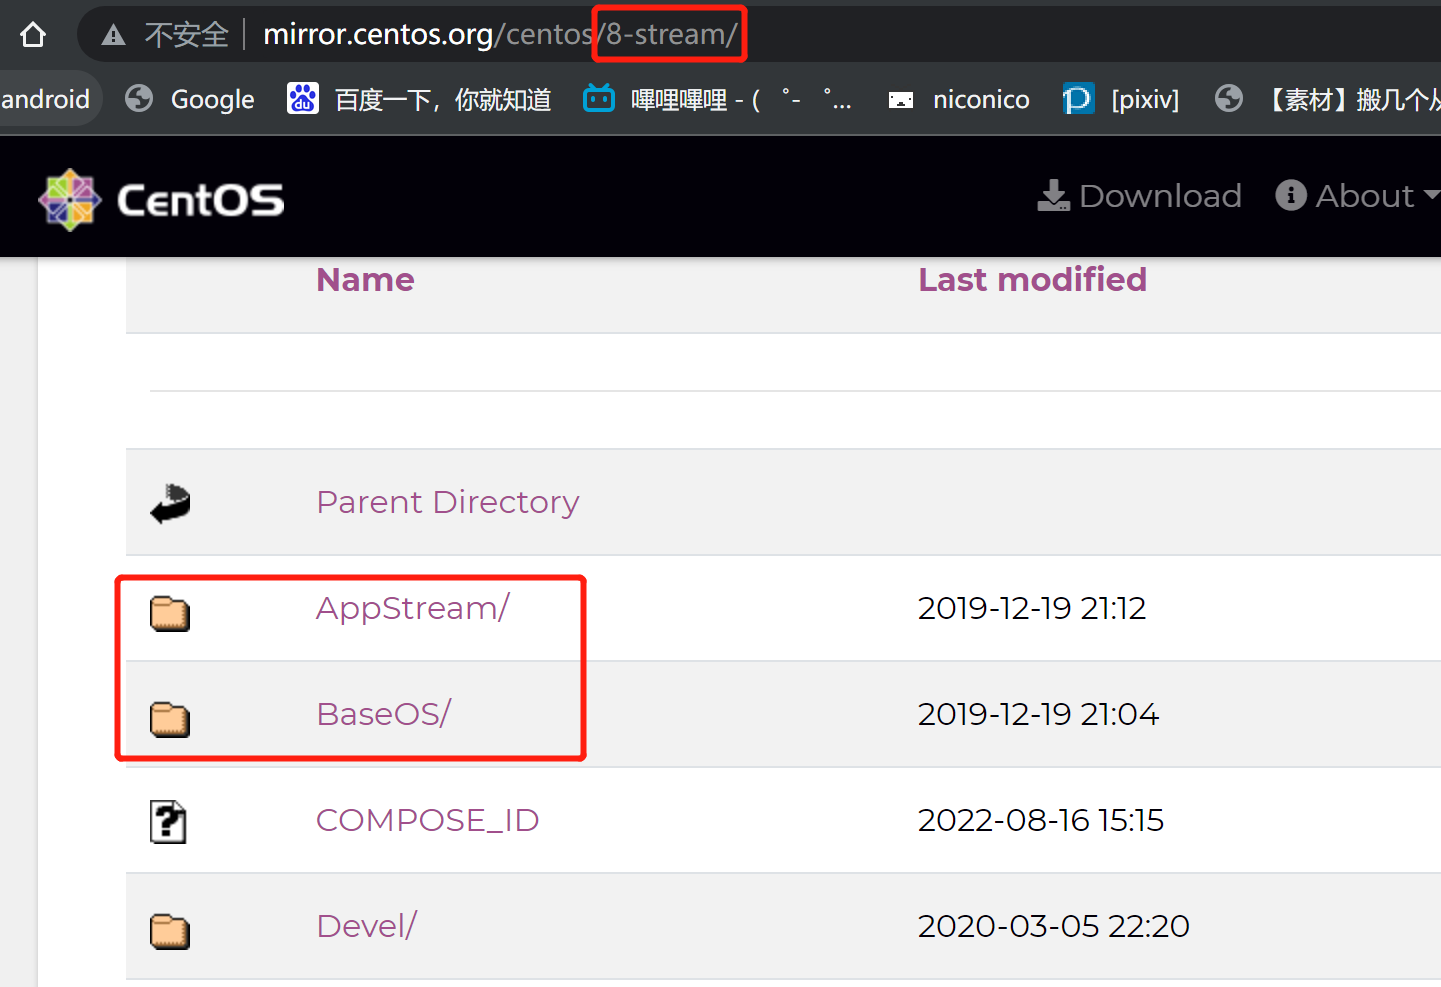The height and width of the screenshot is (987, 1441).
Task: Open the 百度一下,你就知道 bookmark
Action: tap(443, 99)
